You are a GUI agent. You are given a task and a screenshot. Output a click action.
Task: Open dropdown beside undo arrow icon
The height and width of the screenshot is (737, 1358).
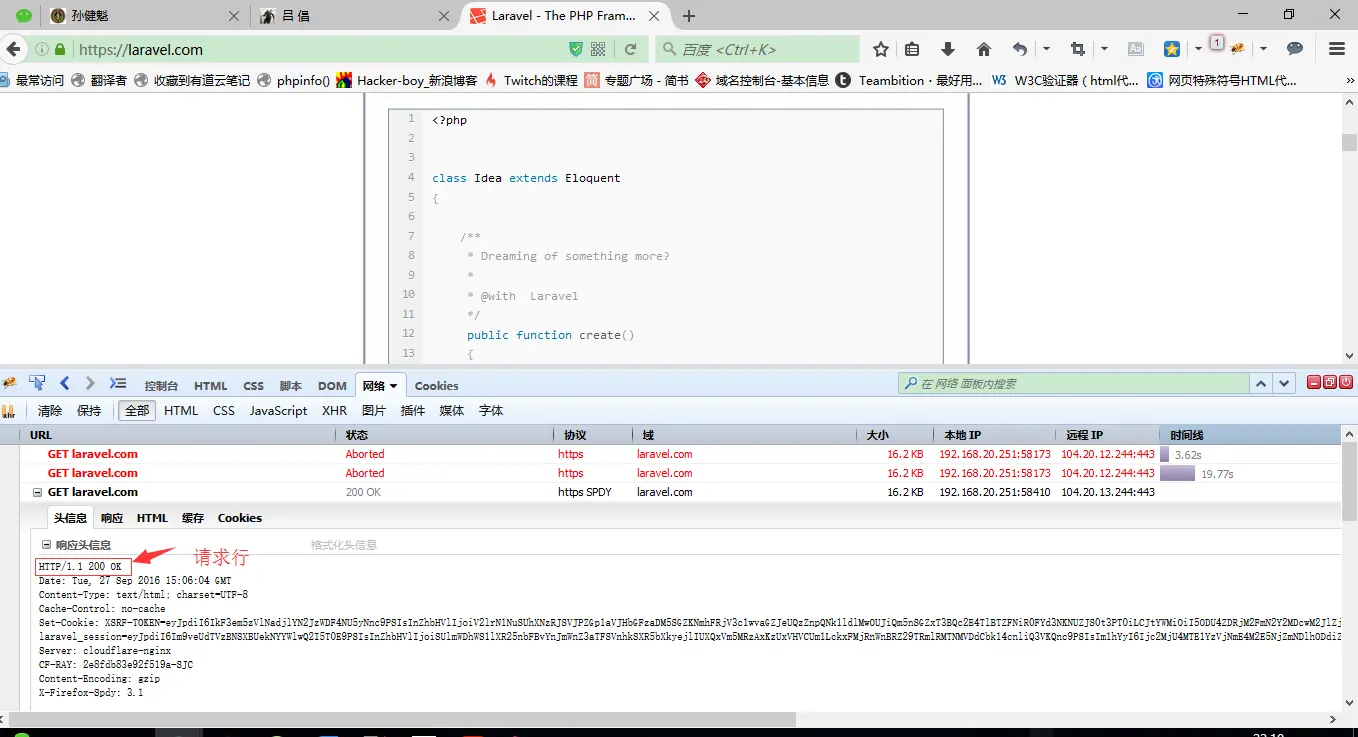pos(1047,49)
